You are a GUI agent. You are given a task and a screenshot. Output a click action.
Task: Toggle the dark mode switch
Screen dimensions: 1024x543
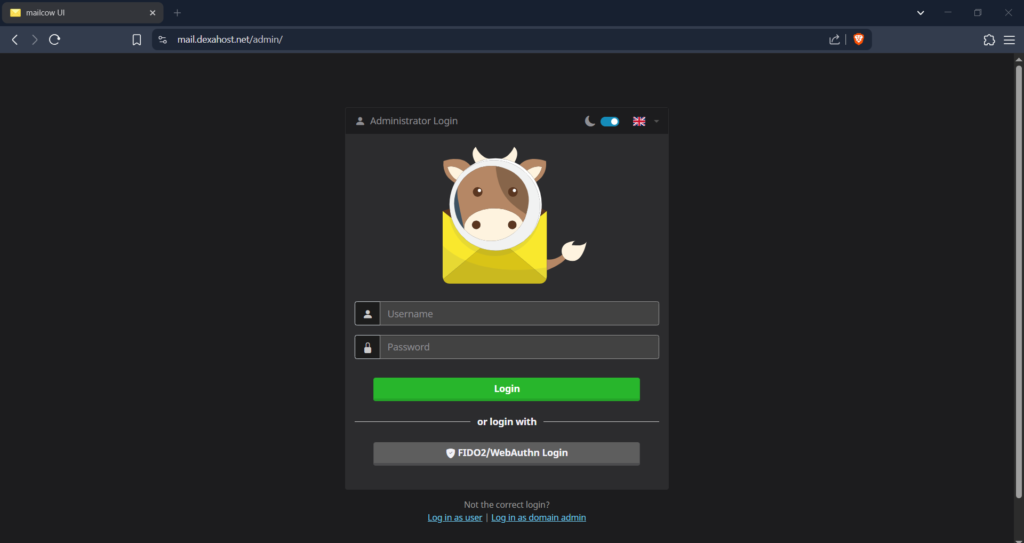click(x=610, y=122)
